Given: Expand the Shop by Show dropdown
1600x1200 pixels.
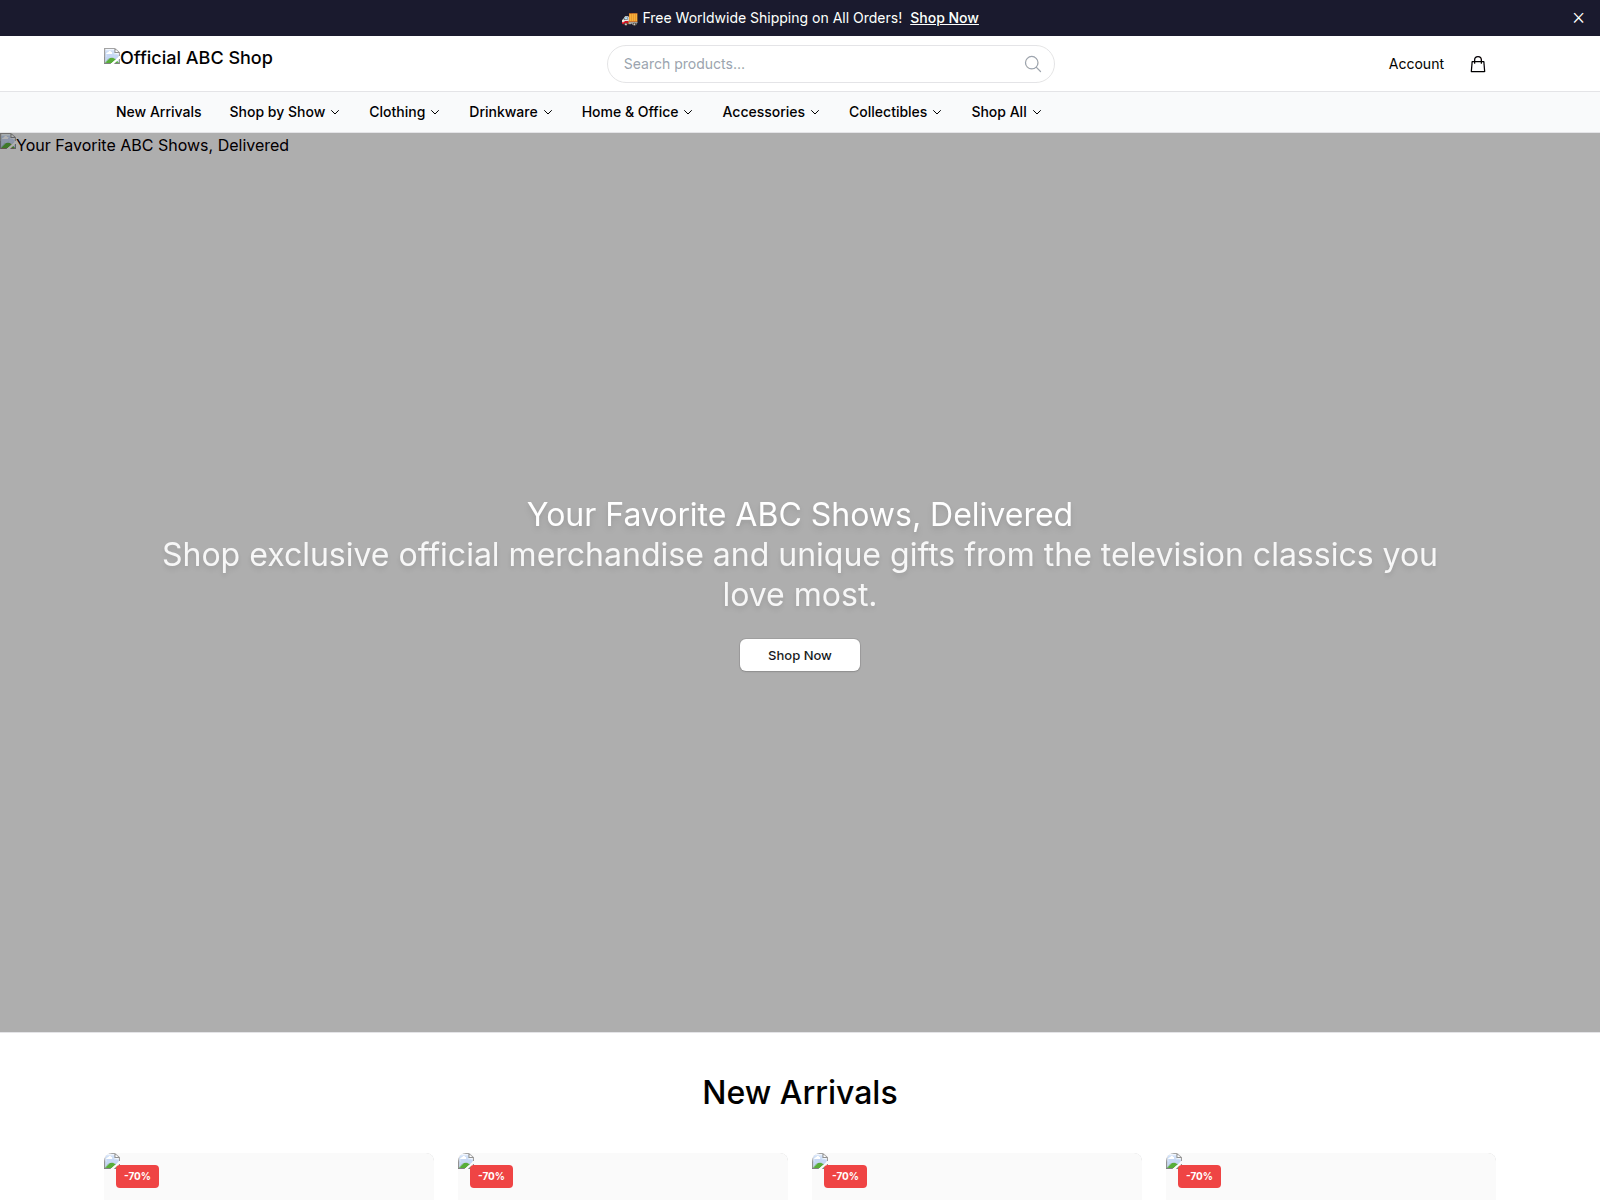Looking at the screenshot, I should coord(284,112).
